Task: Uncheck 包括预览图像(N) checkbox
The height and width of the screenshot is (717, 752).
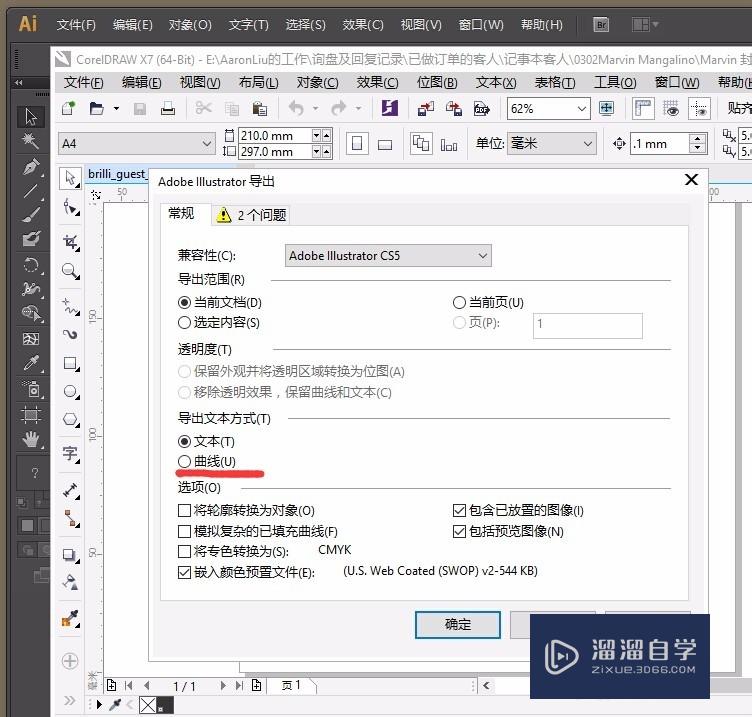Action: 508,531
